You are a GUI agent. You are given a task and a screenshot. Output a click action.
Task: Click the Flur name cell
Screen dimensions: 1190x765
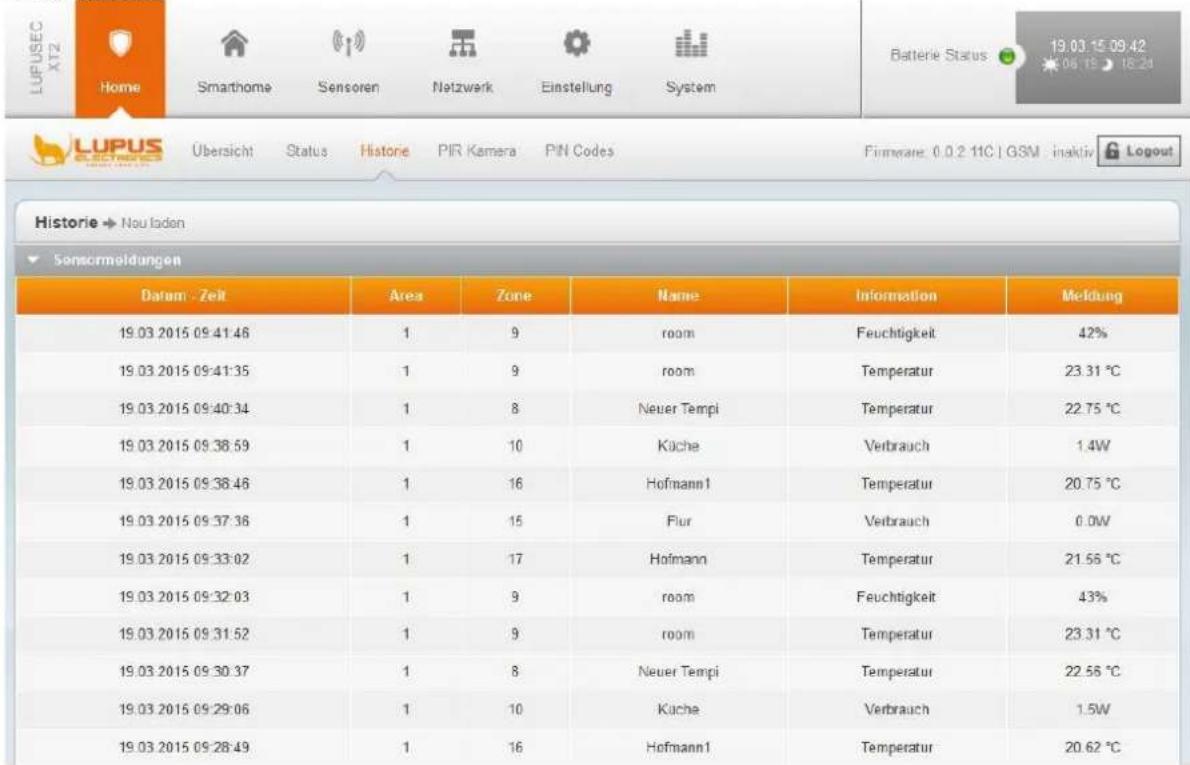pyautogui.click(x=678, y=521)
